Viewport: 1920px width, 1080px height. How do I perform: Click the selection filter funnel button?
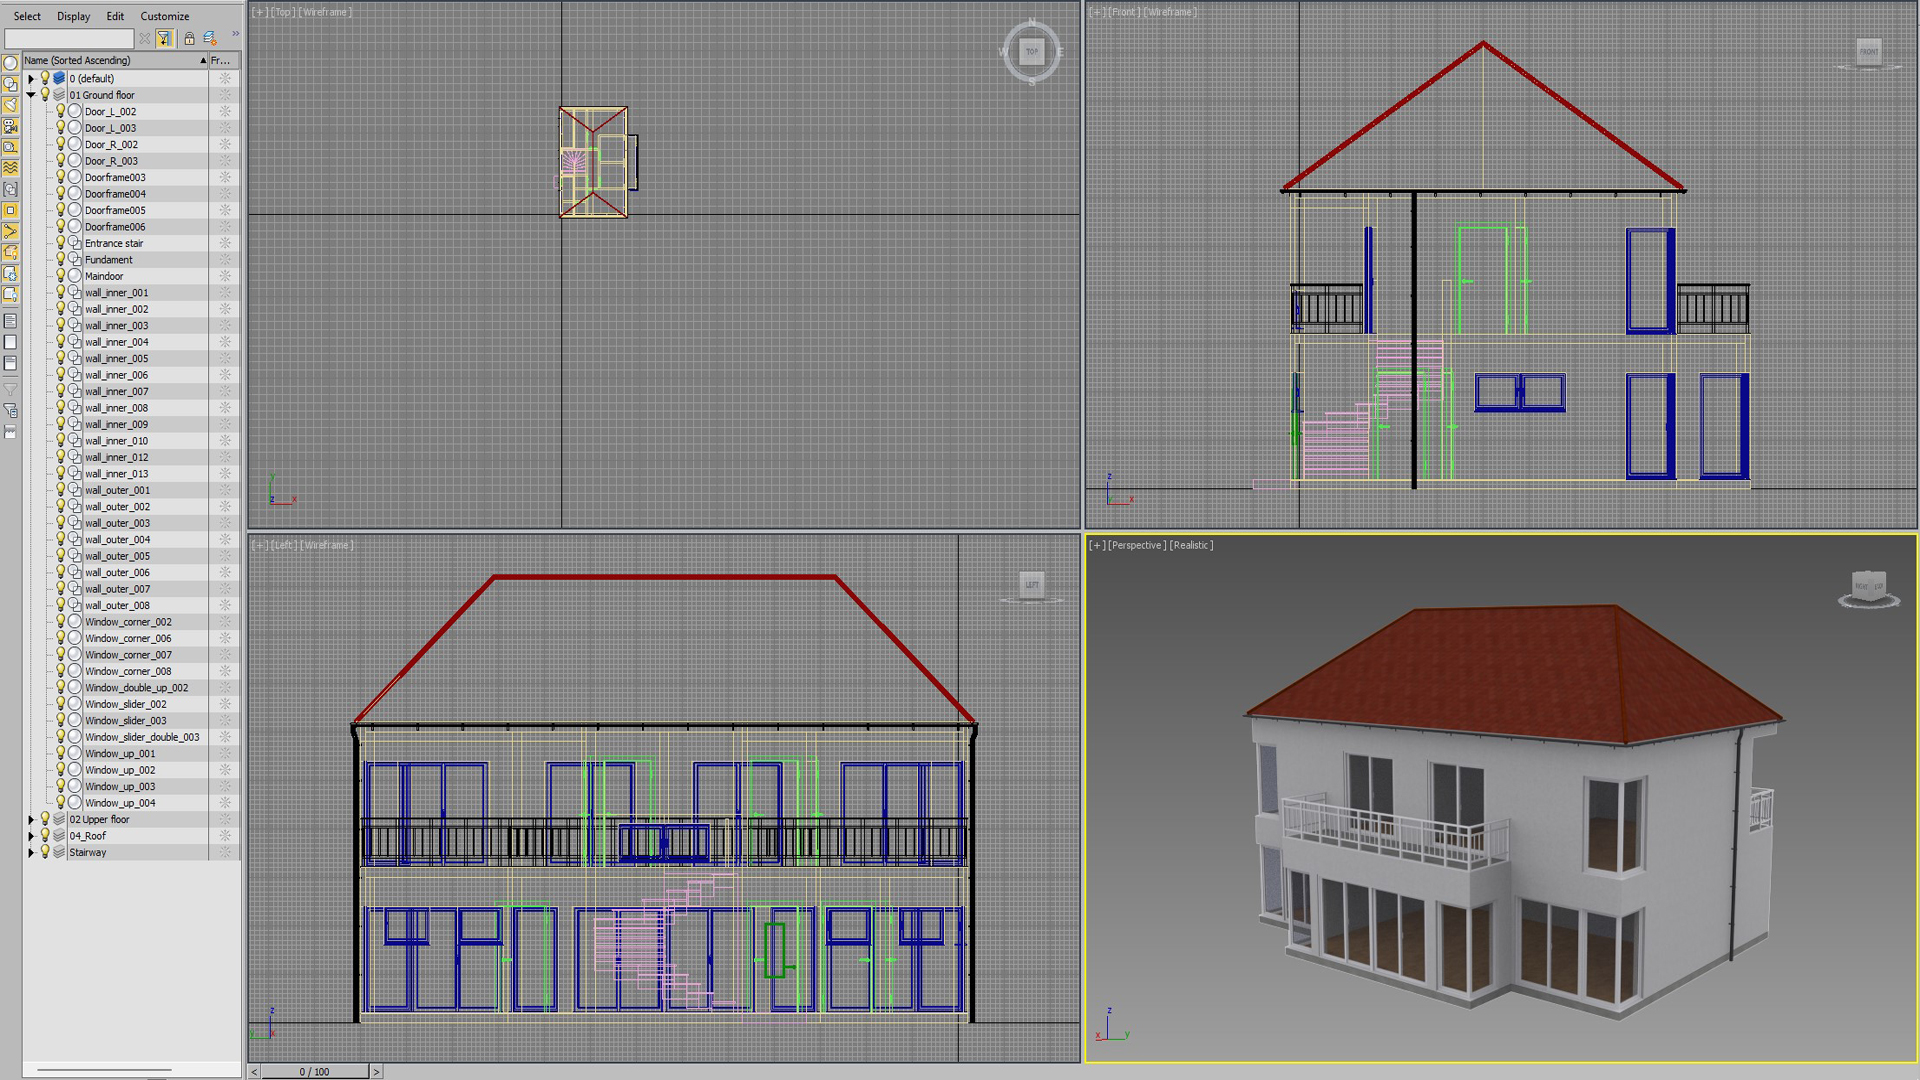coord(164,38)
